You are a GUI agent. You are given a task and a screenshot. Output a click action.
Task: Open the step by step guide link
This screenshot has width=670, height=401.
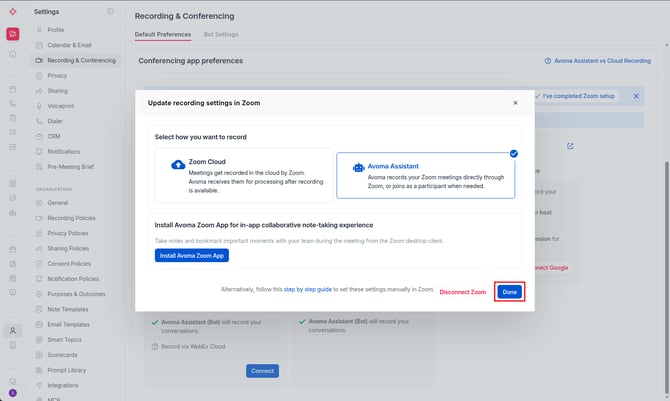click(308, 289)
